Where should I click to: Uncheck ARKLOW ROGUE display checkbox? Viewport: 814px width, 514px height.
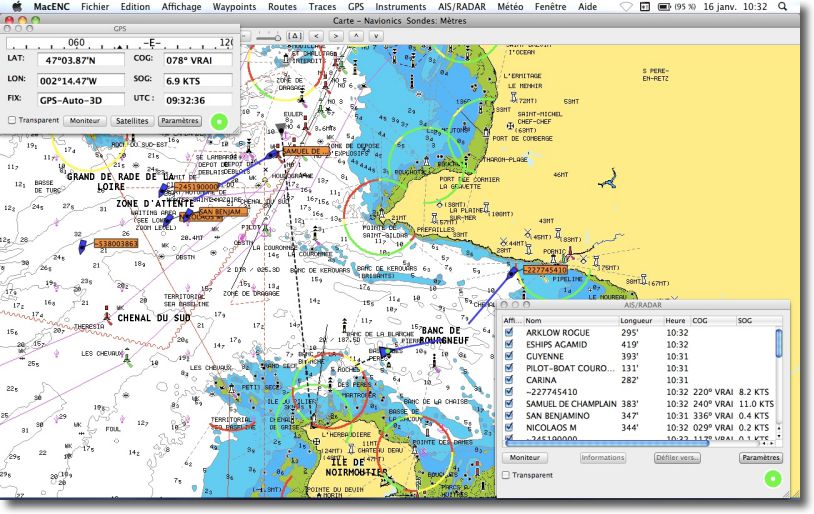point(509,332)
